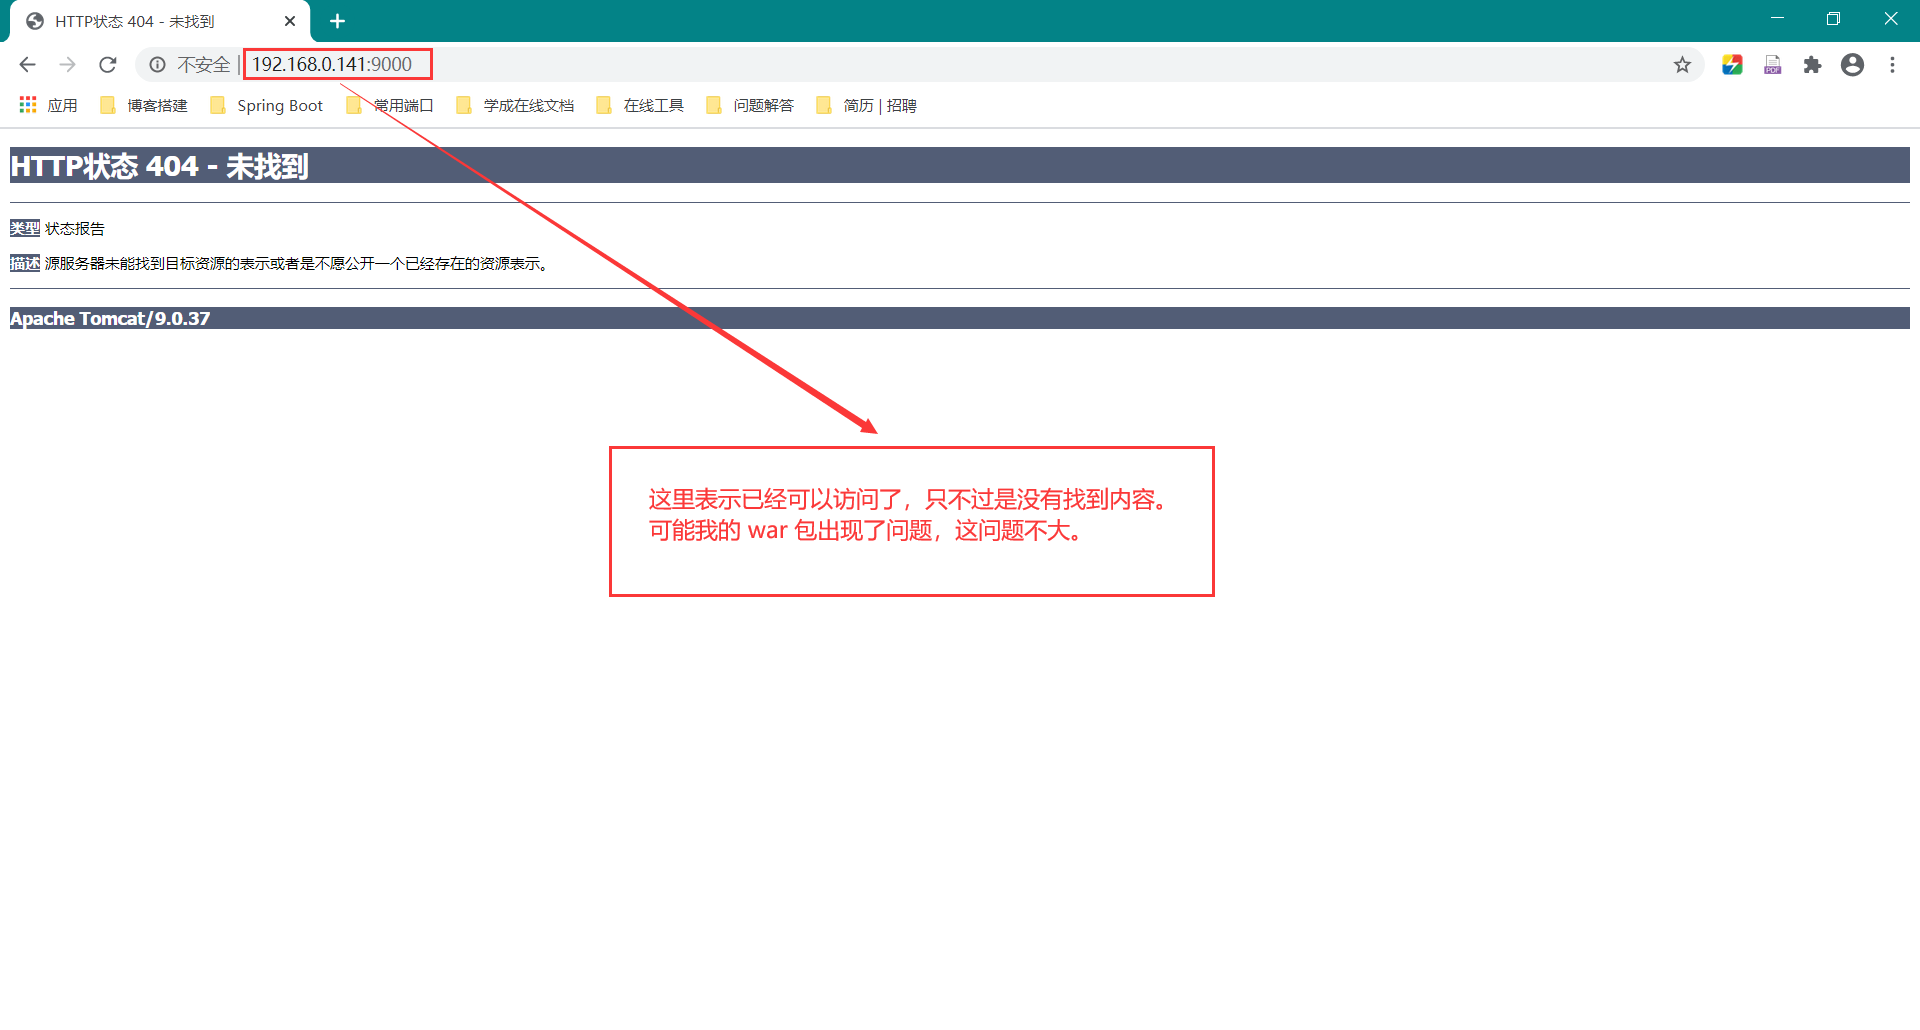
Task: Open the Extensions puzzle piece menu
Action: (1812, 65)
